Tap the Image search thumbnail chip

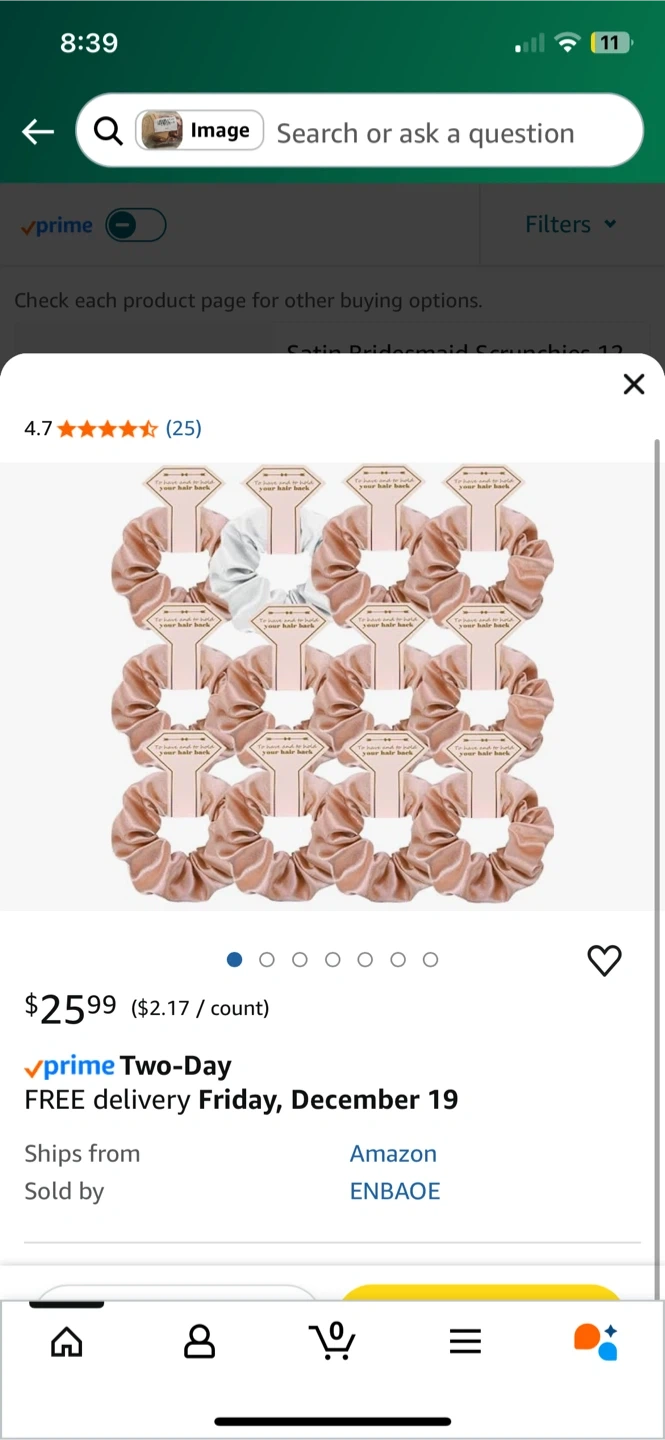pyautogui.click(x=200, y=131)
